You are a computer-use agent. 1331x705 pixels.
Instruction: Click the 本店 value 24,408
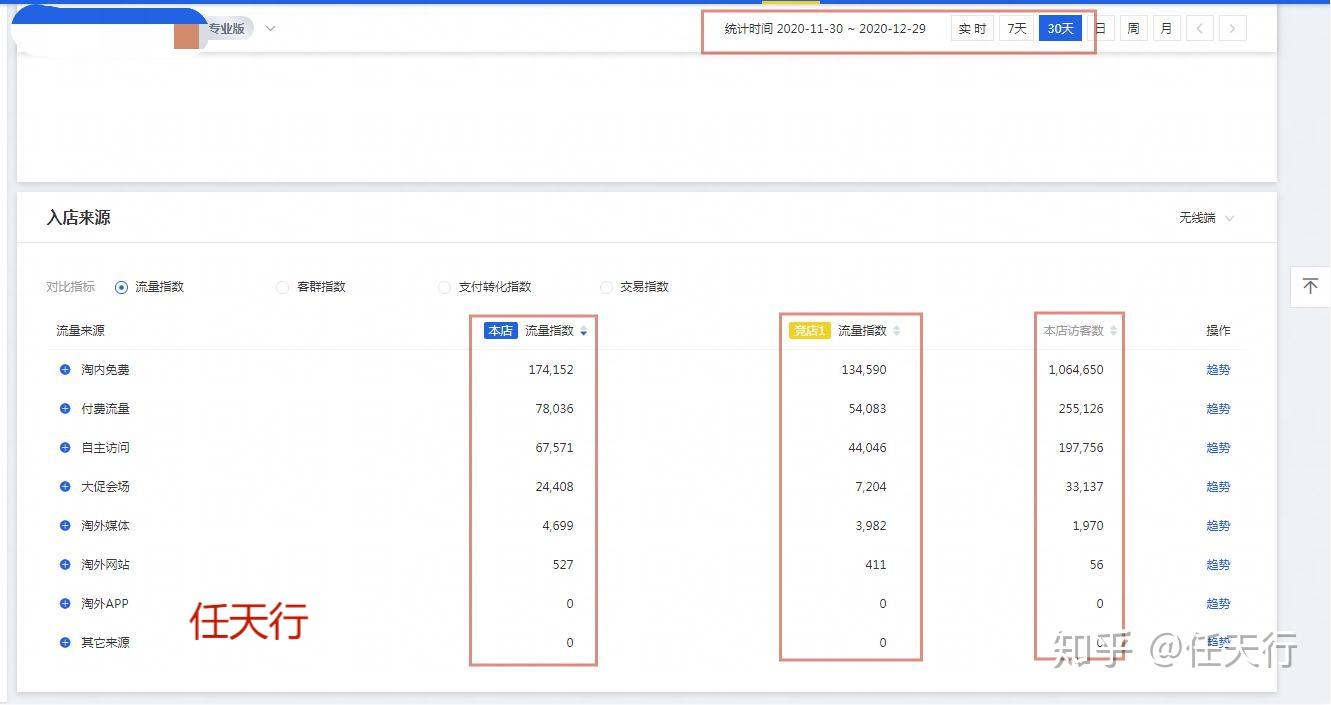coord(555,487)
